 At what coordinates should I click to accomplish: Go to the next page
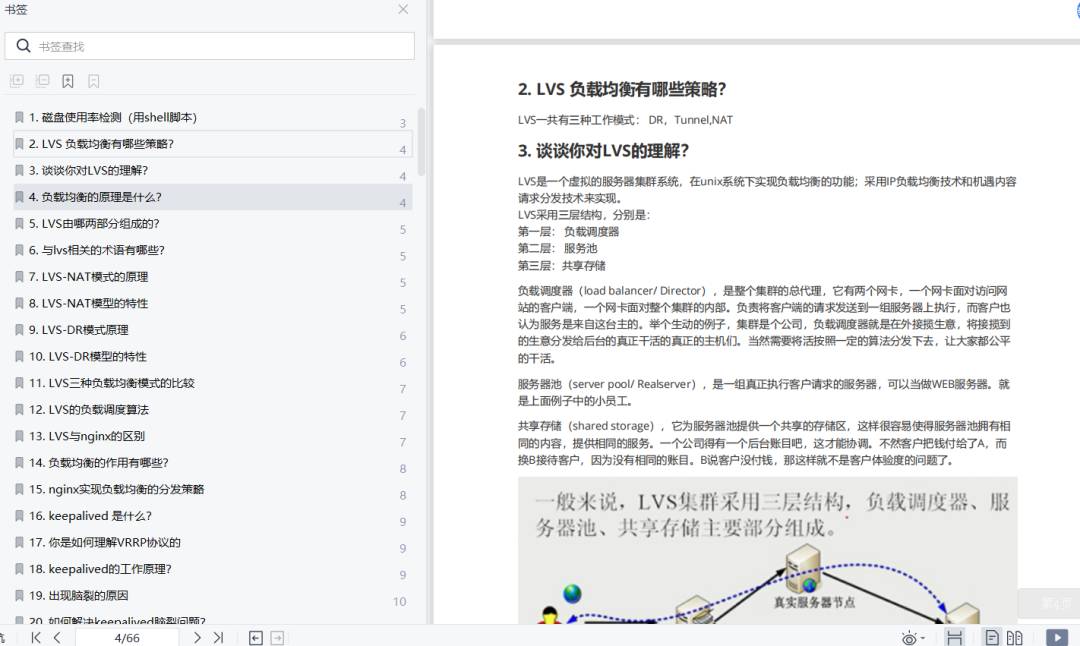pyautogui.click(x=197, y=638)
